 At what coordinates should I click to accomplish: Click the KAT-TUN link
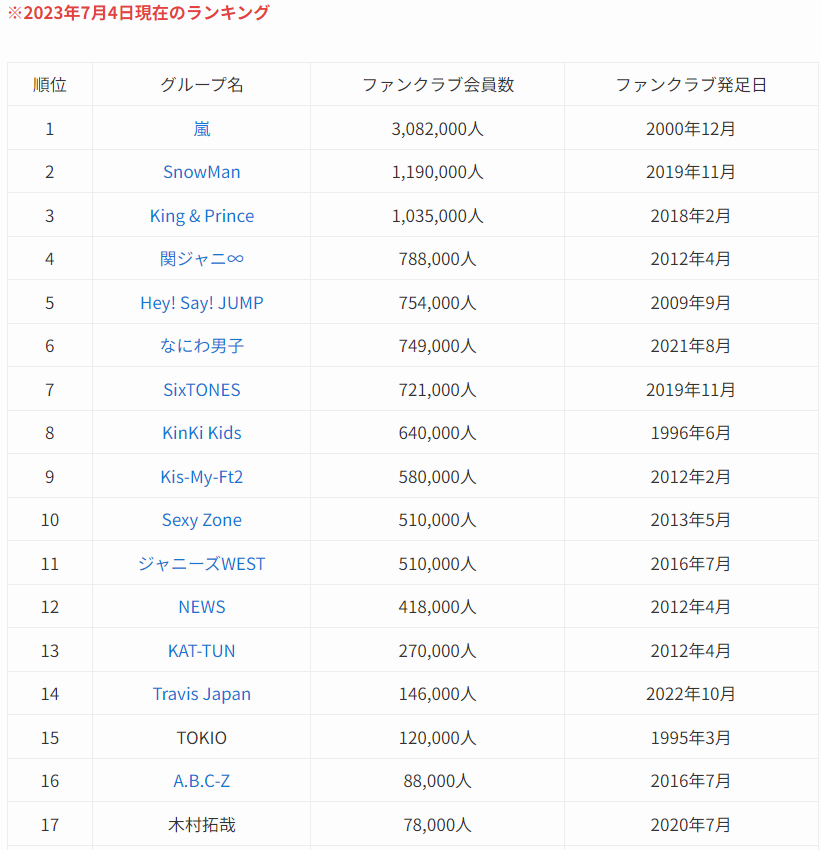(x=201, y=651)
